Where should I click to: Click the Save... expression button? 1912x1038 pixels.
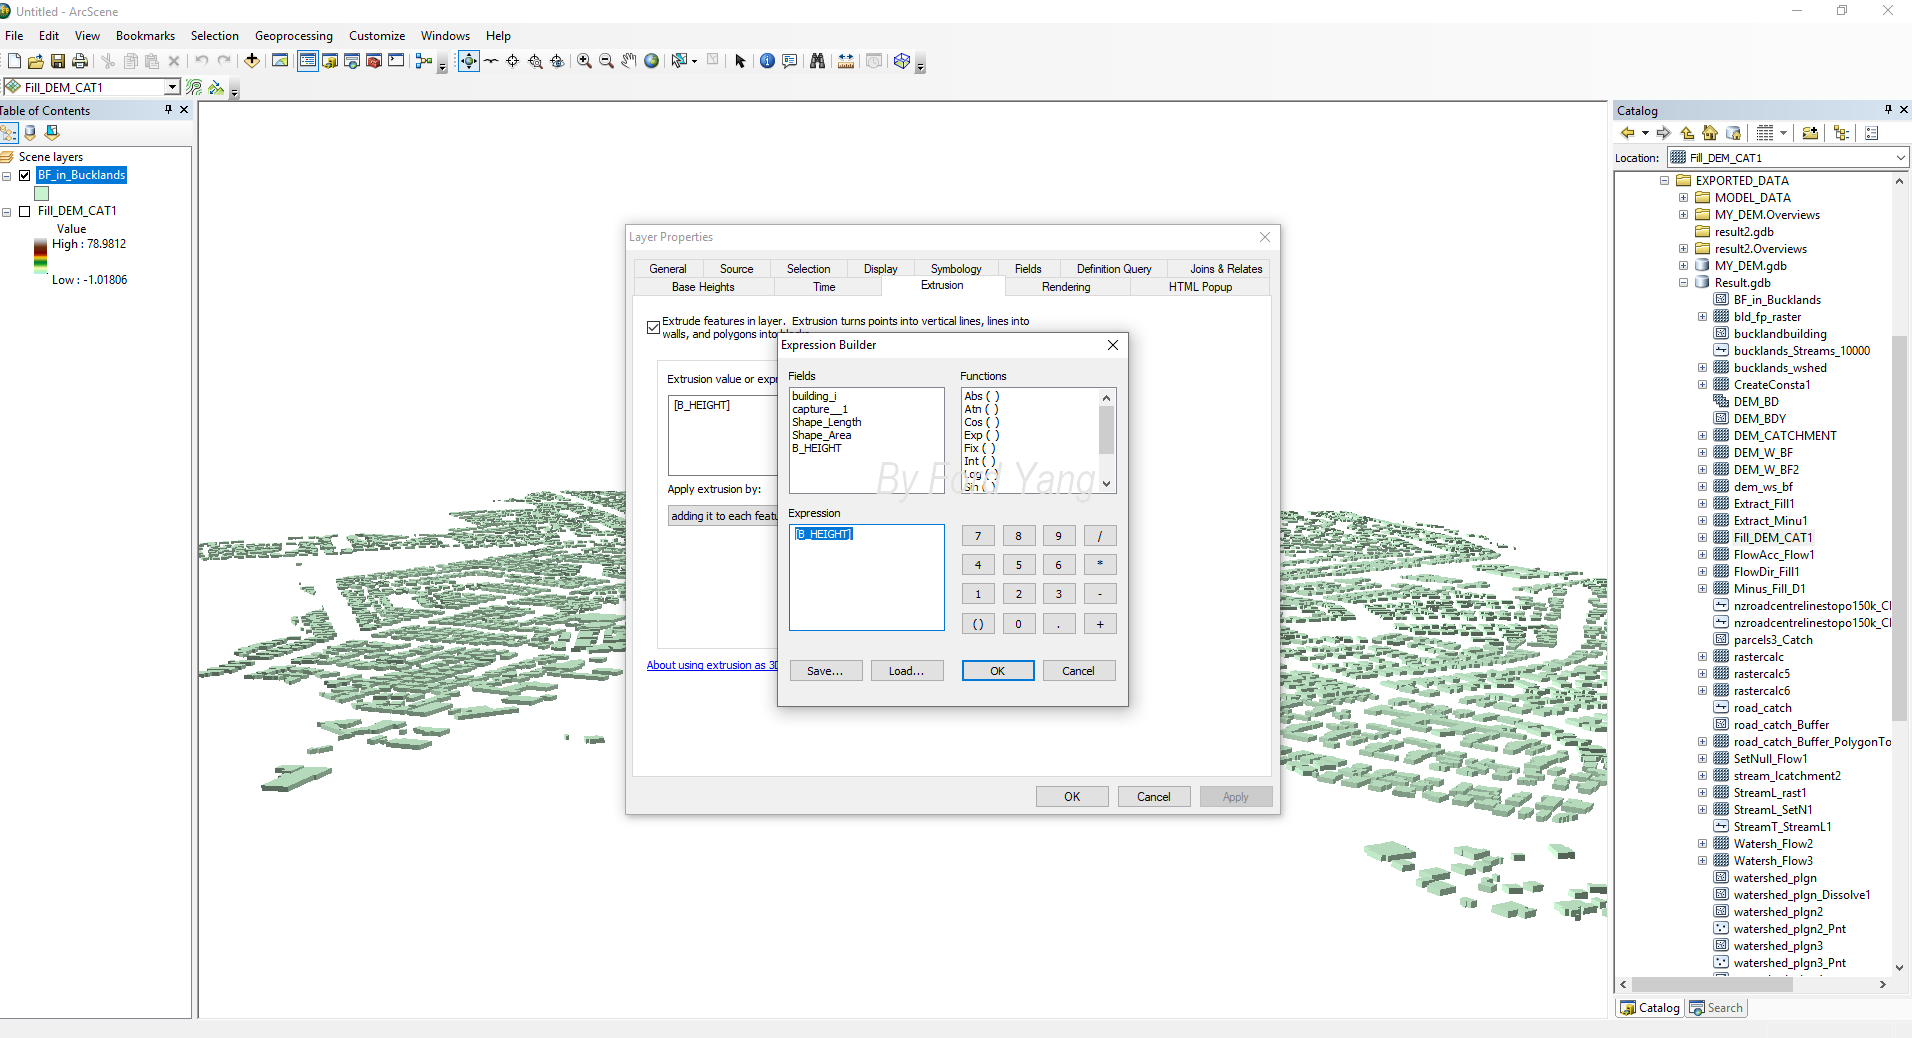(825, 671)
